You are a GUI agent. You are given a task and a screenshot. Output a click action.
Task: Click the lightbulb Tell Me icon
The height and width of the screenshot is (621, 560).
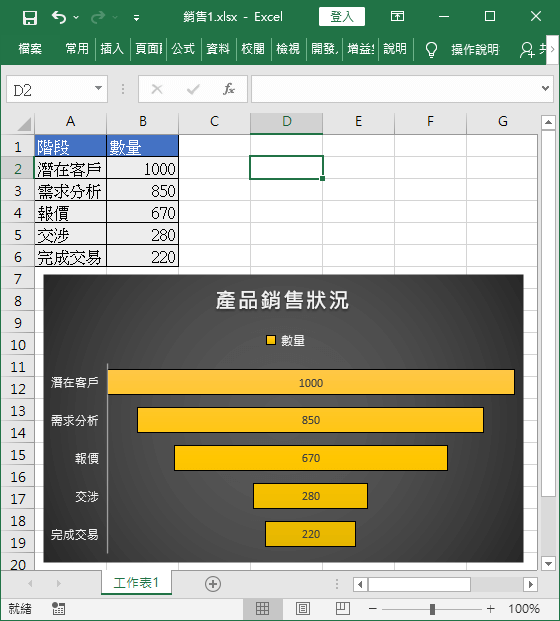pos(431,50)
